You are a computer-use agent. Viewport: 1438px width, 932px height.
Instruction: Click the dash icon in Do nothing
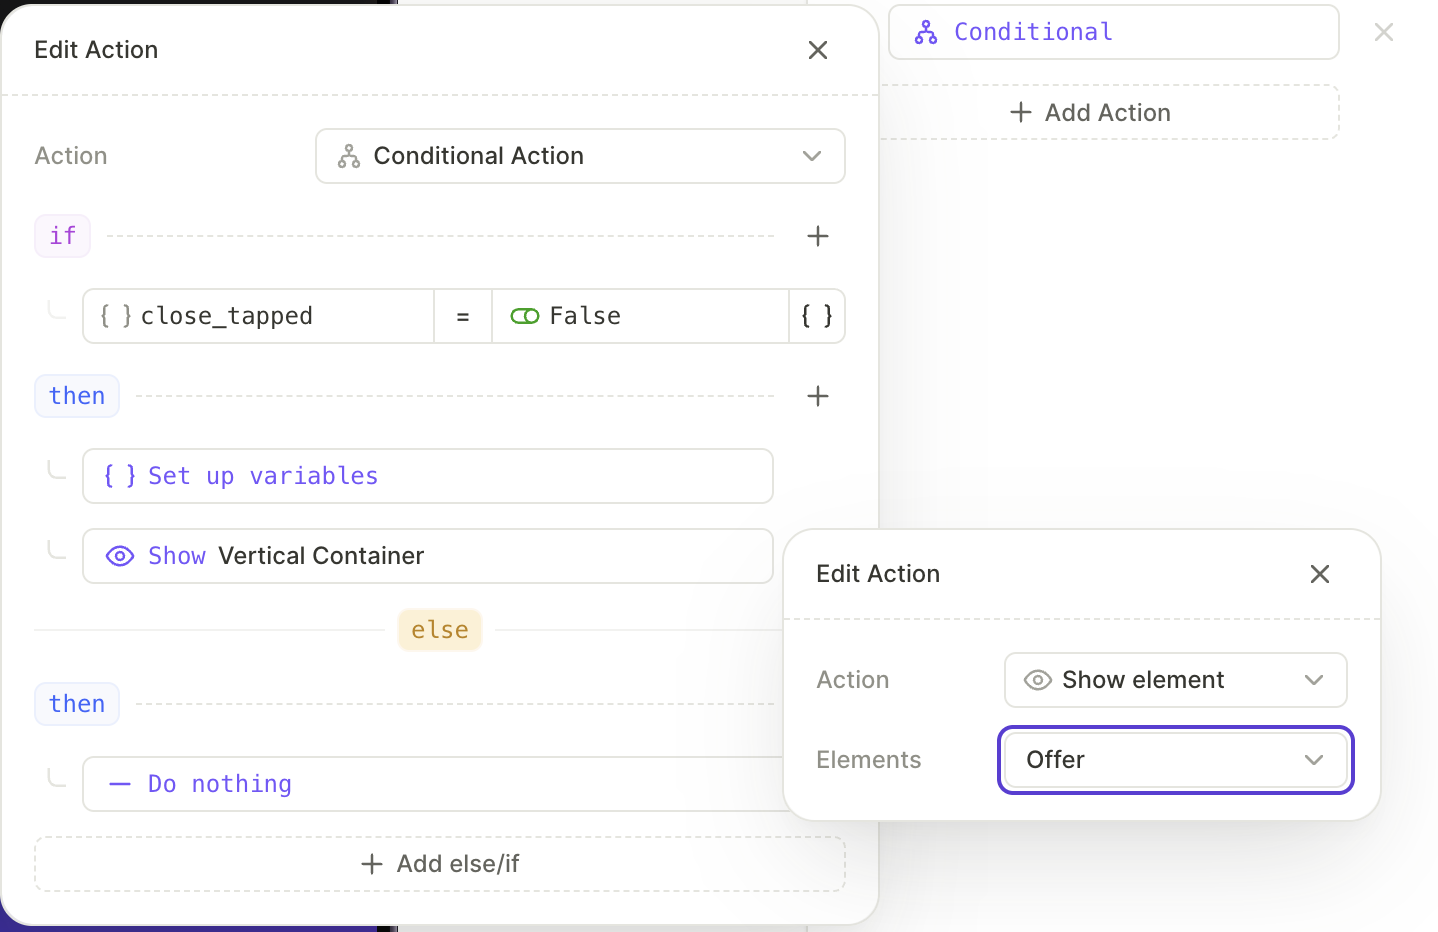(120, 784)
